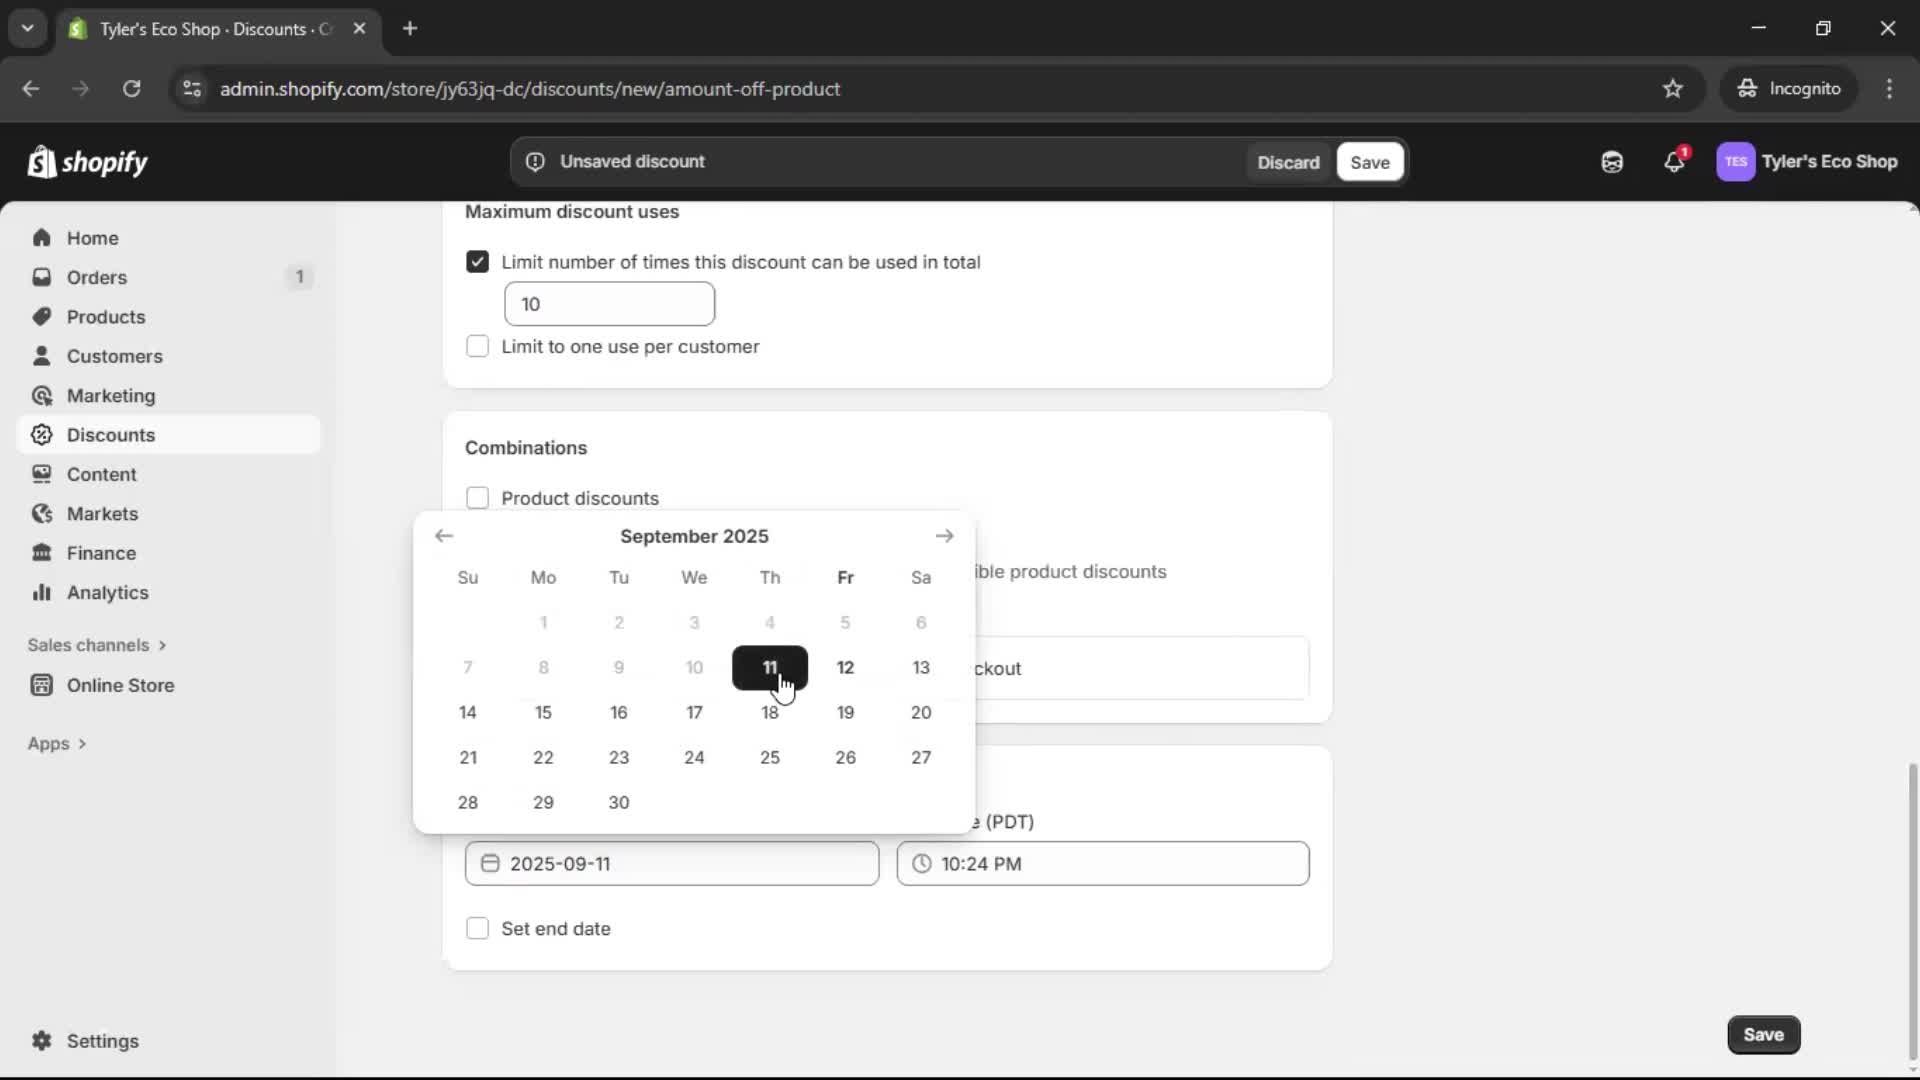The image size is (1920, 1080).
Task: Select the Markets sidebar item
Action: coord(100,513)
